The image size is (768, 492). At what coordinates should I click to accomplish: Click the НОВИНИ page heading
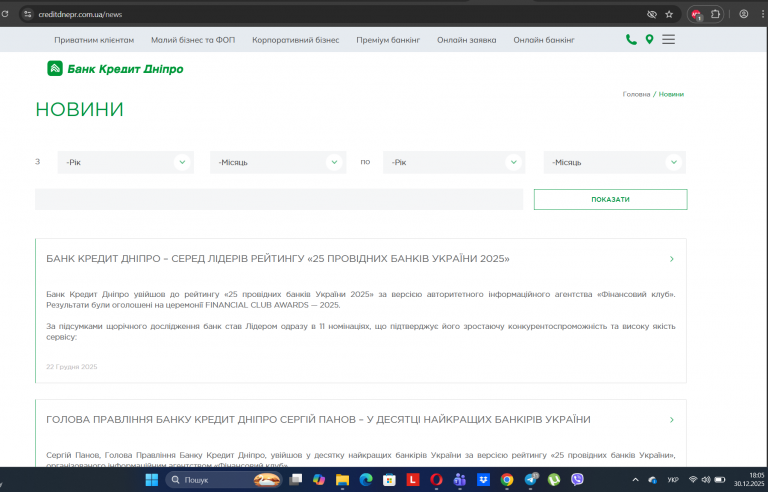(x=79, y=109)
